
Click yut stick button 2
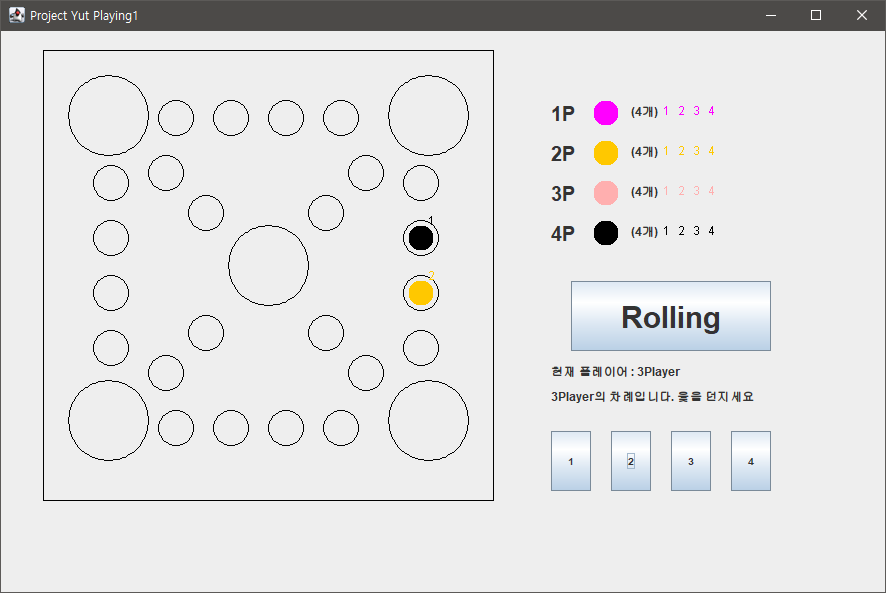[630, 461]
